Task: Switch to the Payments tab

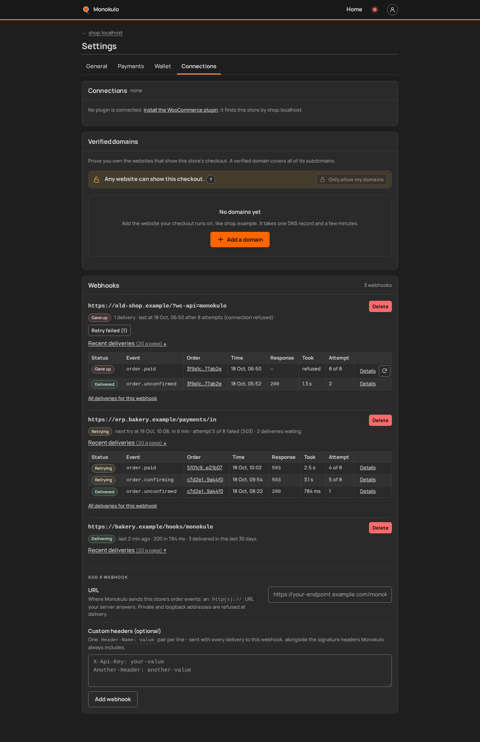Action: pyautogui.click(x=131, y=66)
